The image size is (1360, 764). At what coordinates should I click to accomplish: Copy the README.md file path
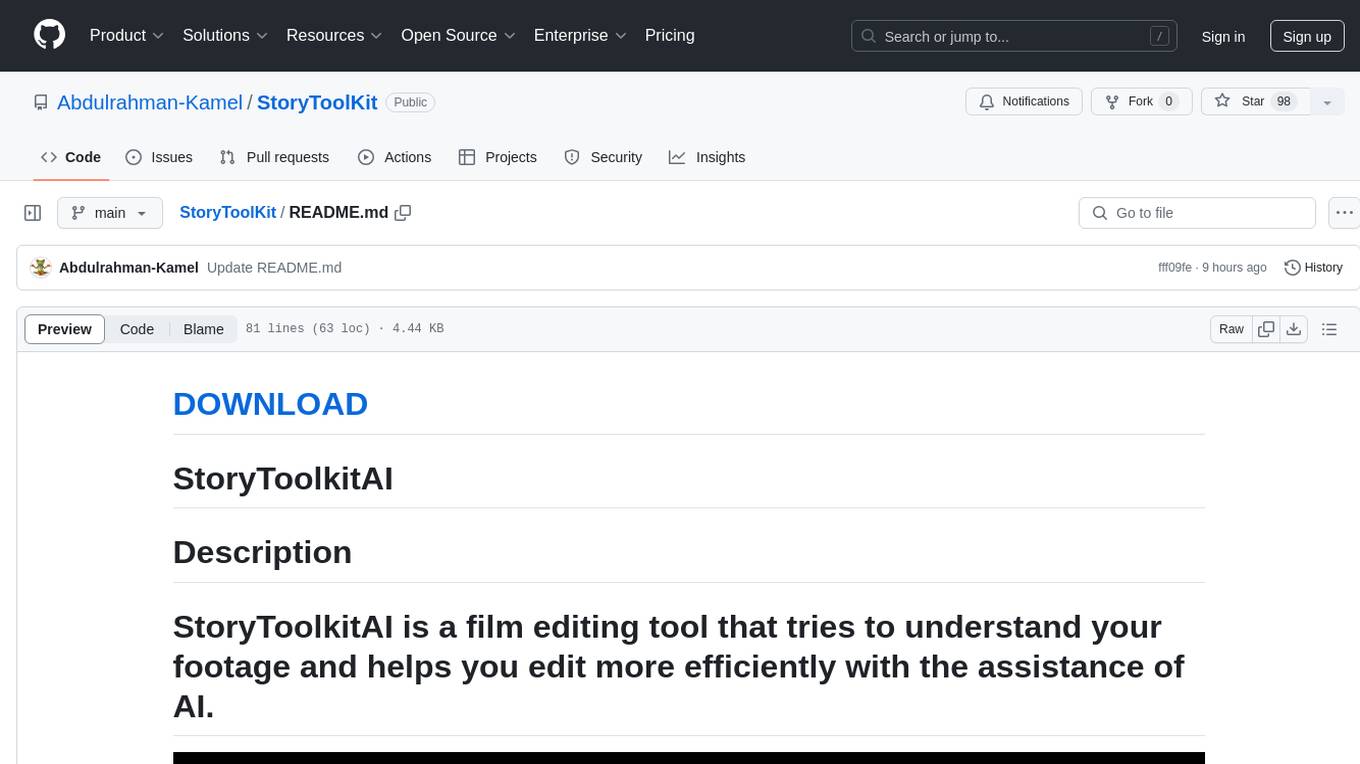click(x=403, y=212)
